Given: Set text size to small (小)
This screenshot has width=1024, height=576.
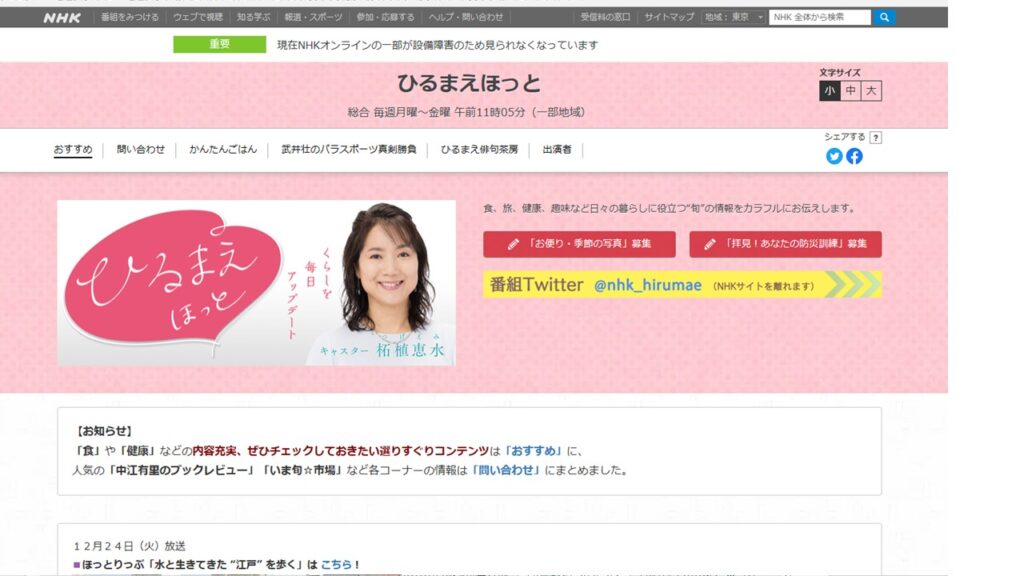Looking at the screenshot, I should (829, 91).
